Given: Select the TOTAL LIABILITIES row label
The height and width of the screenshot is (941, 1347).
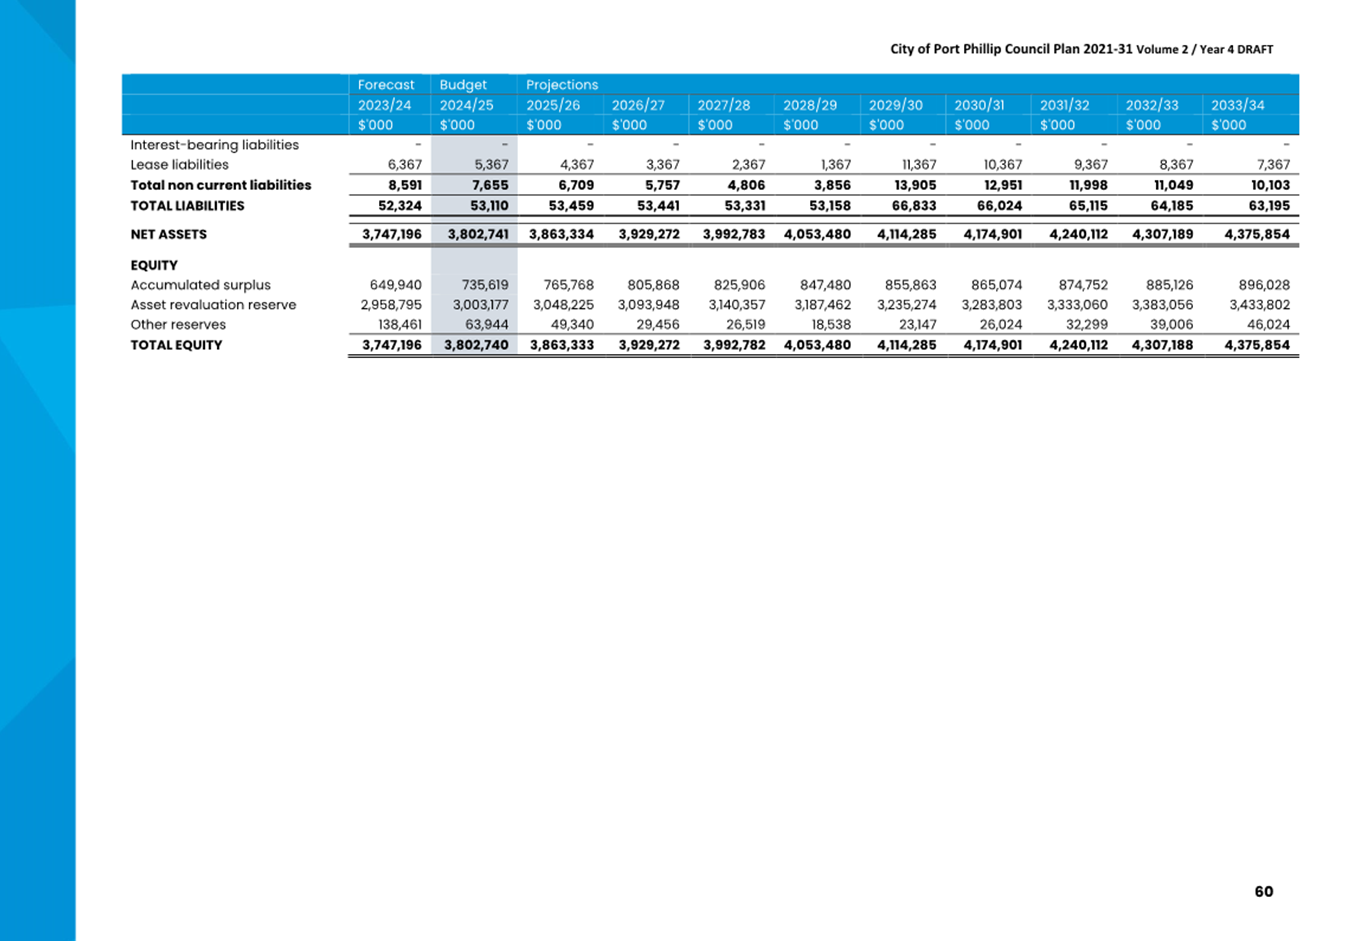Looking at the screenshot, I should point(187,206).
